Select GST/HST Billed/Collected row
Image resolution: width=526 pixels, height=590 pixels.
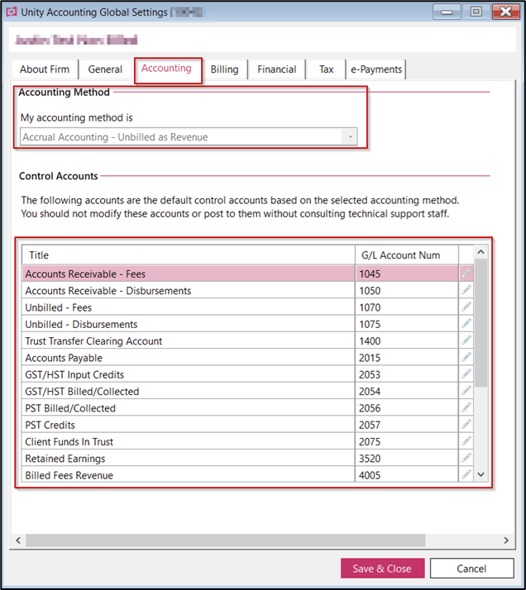[x=248, y=391]
